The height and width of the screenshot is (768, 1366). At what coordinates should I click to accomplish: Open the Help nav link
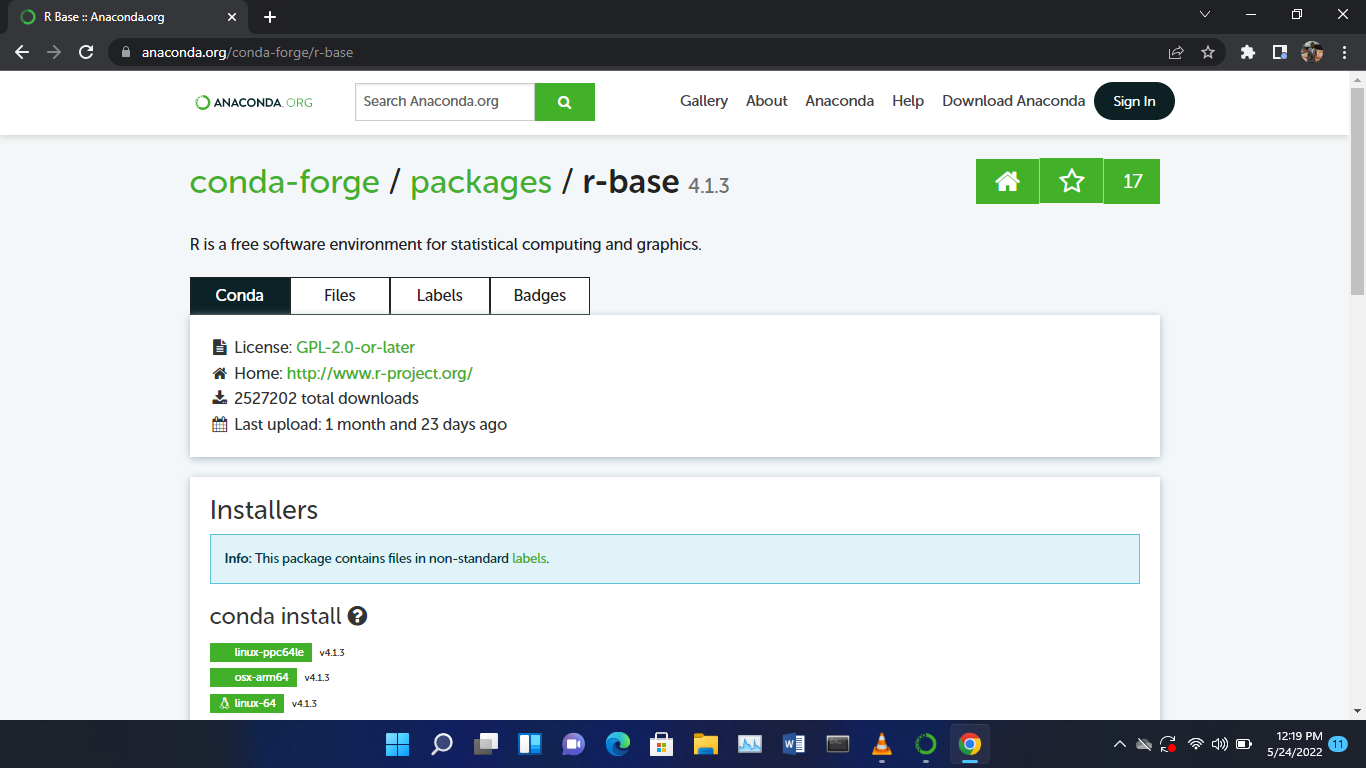[908, 101]
